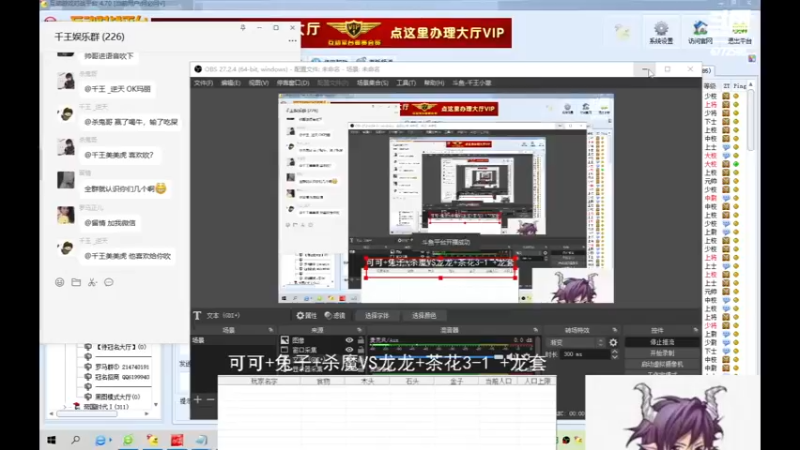This screenshot has height=450, width=800.
Task: Click the OBS preview canvas thumbnail
Action: (x=446, y=198)
